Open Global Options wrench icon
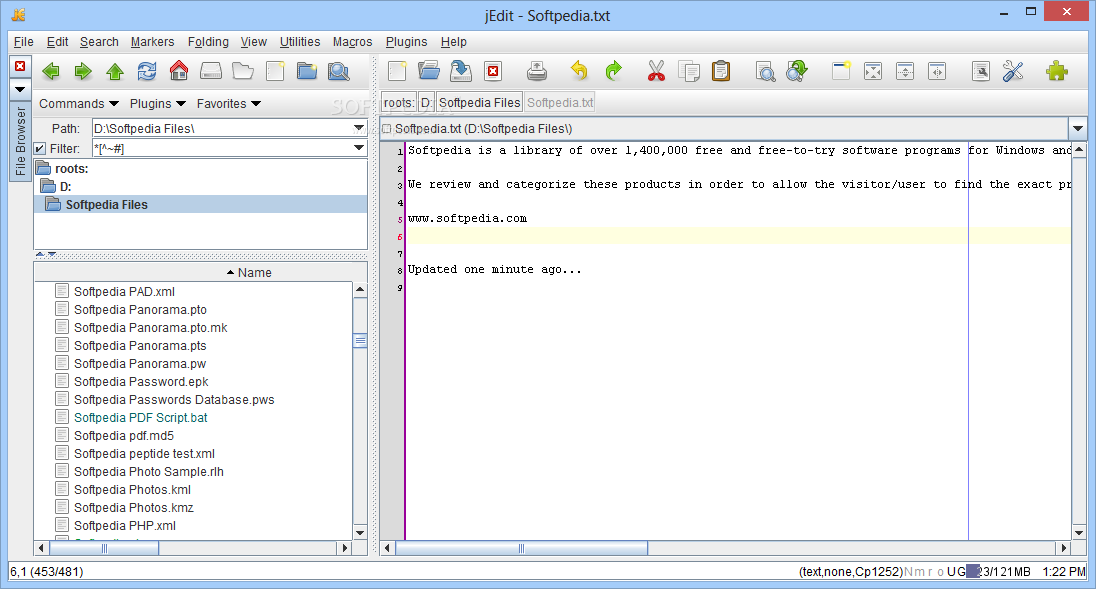This screenshot has height=589, width=1096. point(1013,71)
